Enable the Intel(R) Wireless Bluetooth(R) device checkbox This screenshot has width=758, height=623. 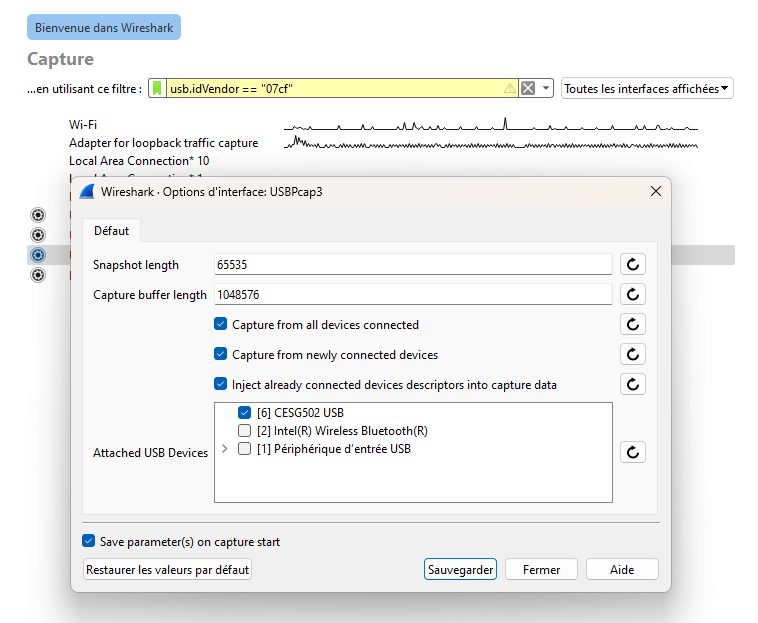pyautogui.click(x=245, y=430)
